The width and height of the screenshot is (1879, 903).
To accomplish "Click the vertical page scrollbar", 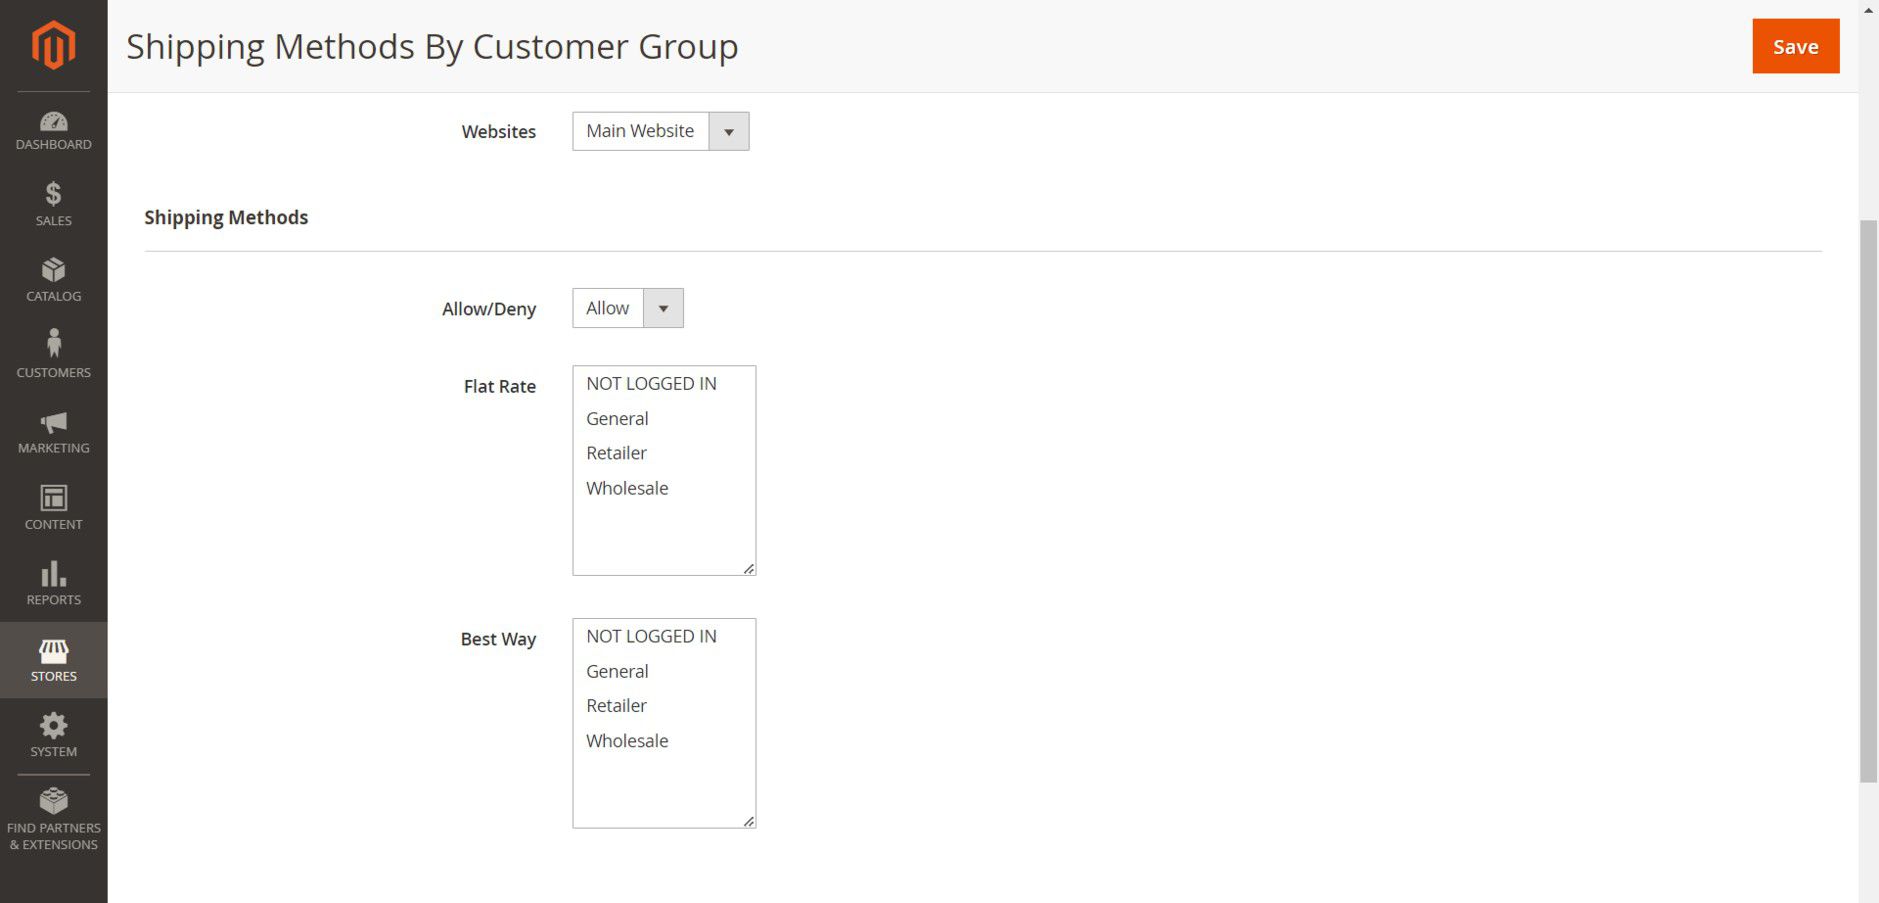I will coord(1868,500).
